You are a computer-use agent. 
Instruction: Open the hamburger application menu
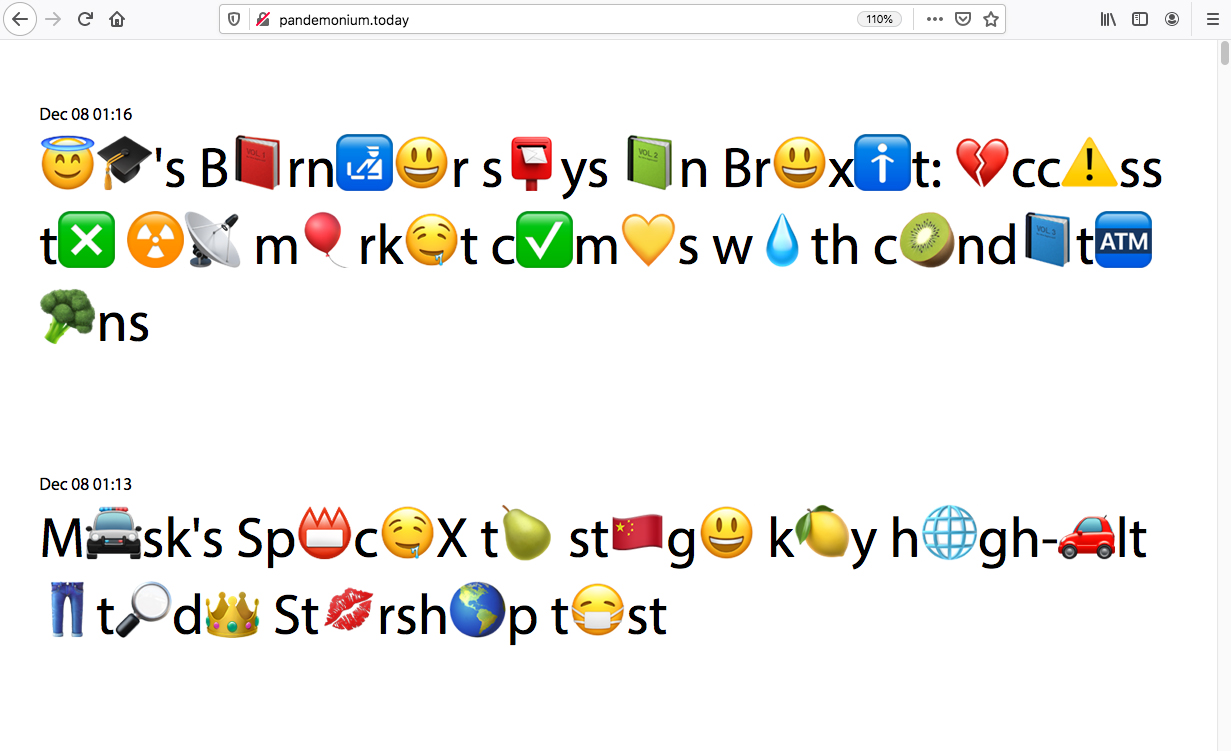point(1212,19)
